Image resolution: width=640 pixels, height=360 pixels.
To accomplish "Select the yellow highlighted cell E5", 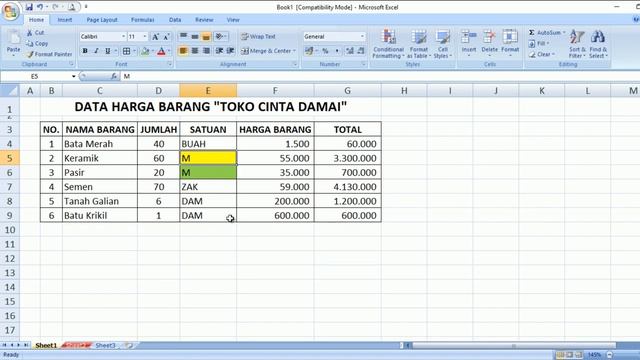I will tap(208, 158).
